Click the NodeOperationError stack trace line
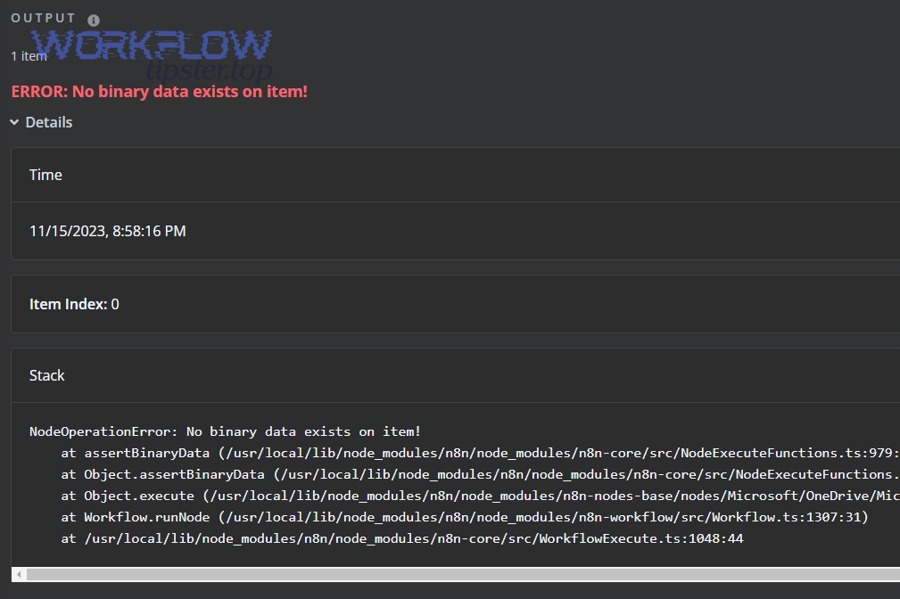 (225, 431)
